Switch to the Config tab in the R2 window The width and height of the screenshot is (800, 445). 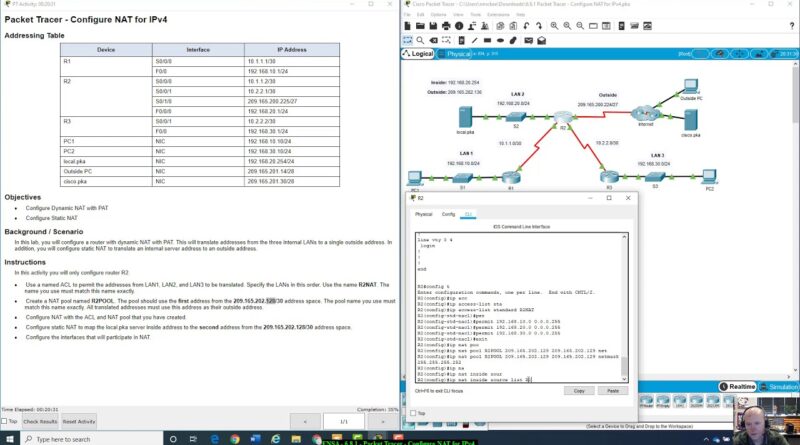[448, 214]
